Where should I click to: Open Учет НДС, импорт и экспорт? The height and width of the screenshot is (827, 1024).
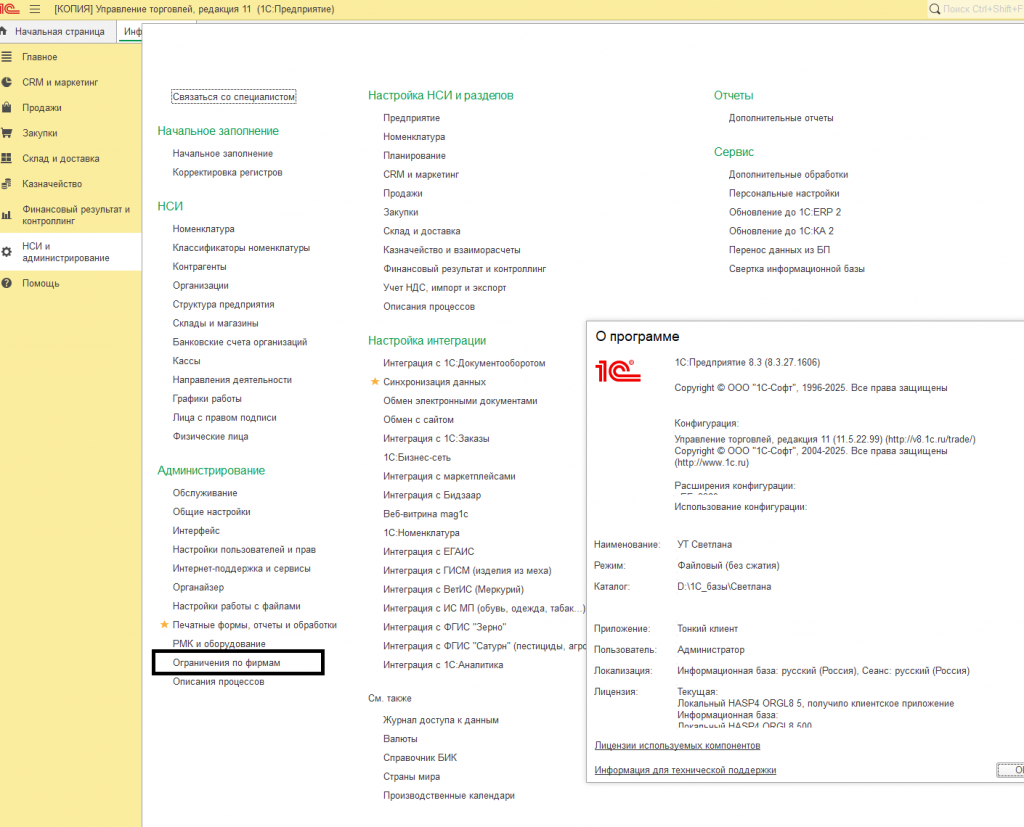point(445,288)
